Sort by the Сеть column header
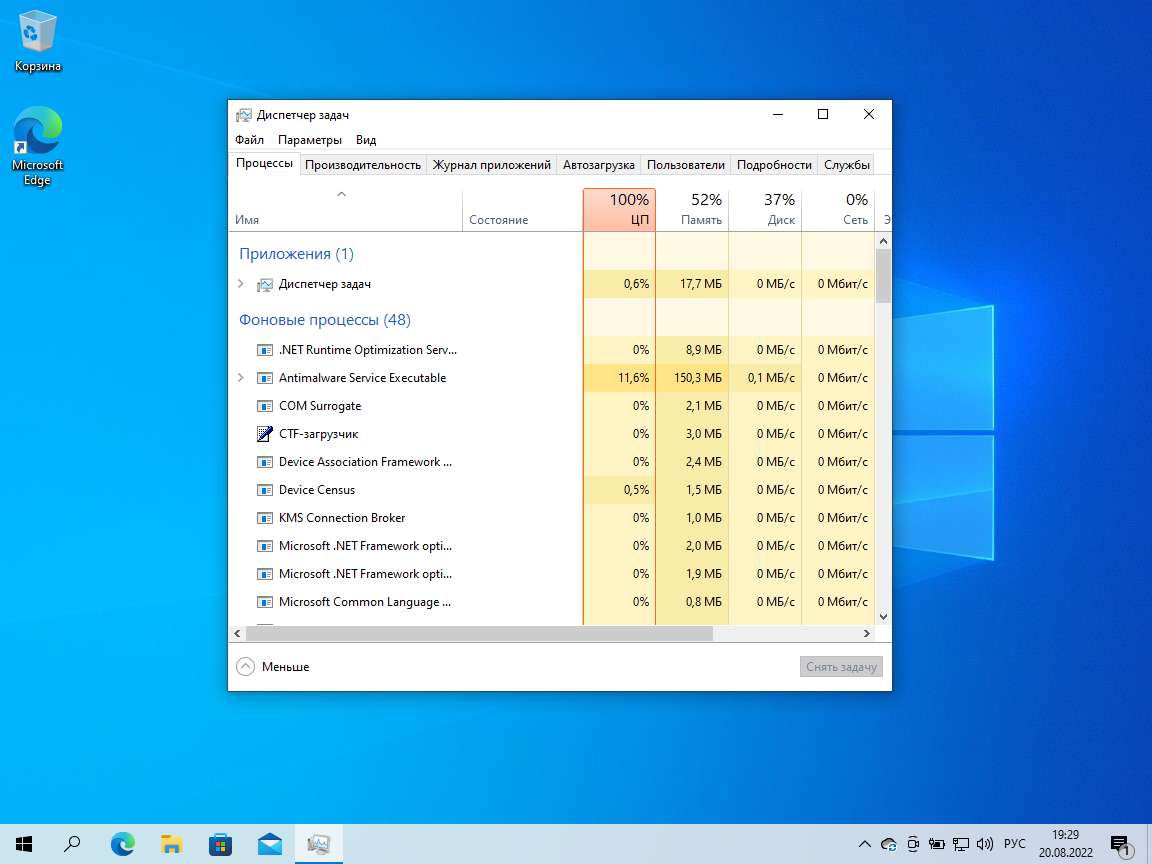This screenshot has height=864, width=1152. 838,210
